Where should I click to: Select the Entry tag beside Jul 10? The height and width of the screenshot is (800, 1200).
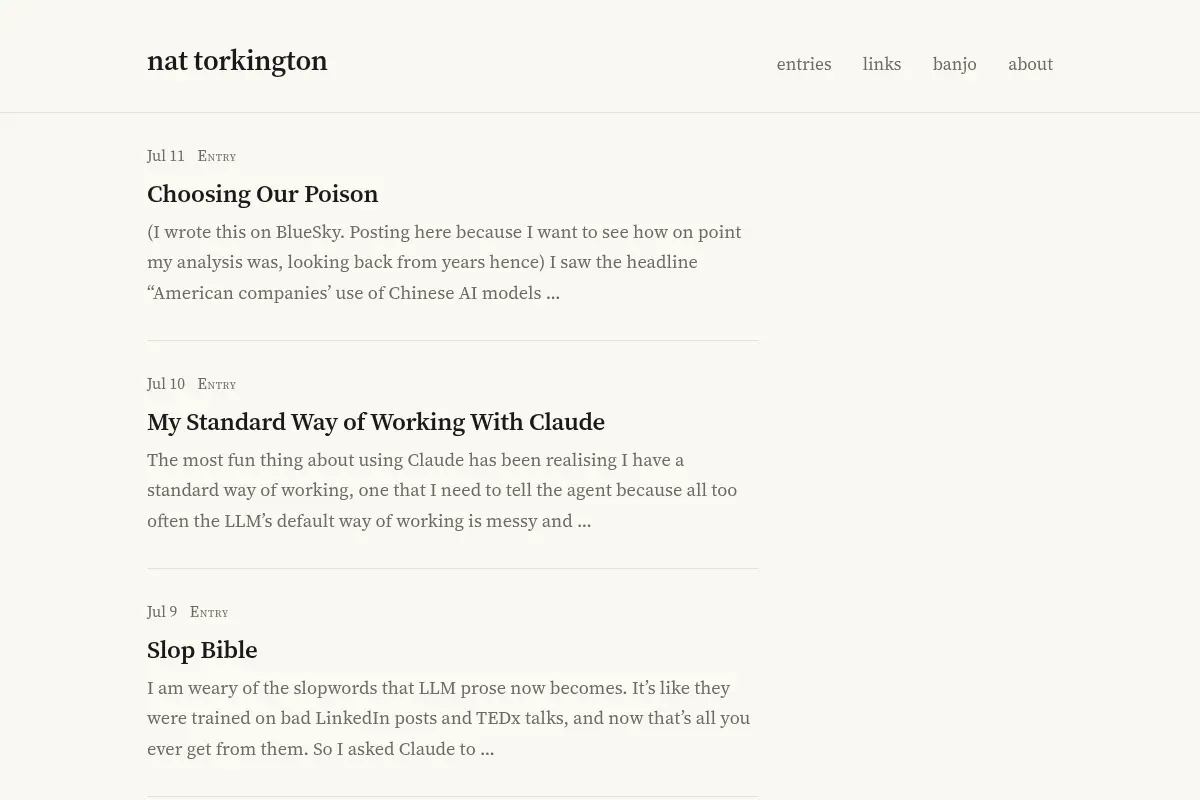[x=217, y=384]
